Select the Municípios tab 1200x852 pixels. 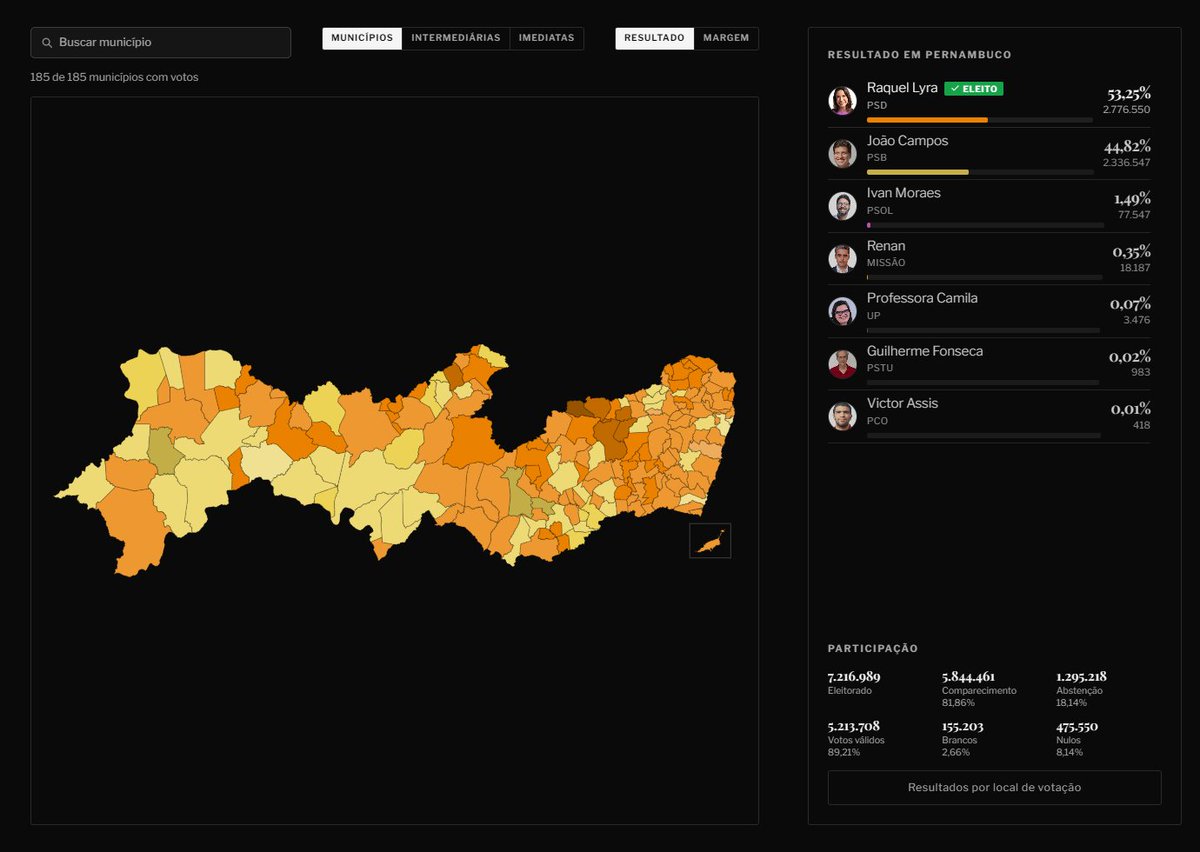pos(362,38)
